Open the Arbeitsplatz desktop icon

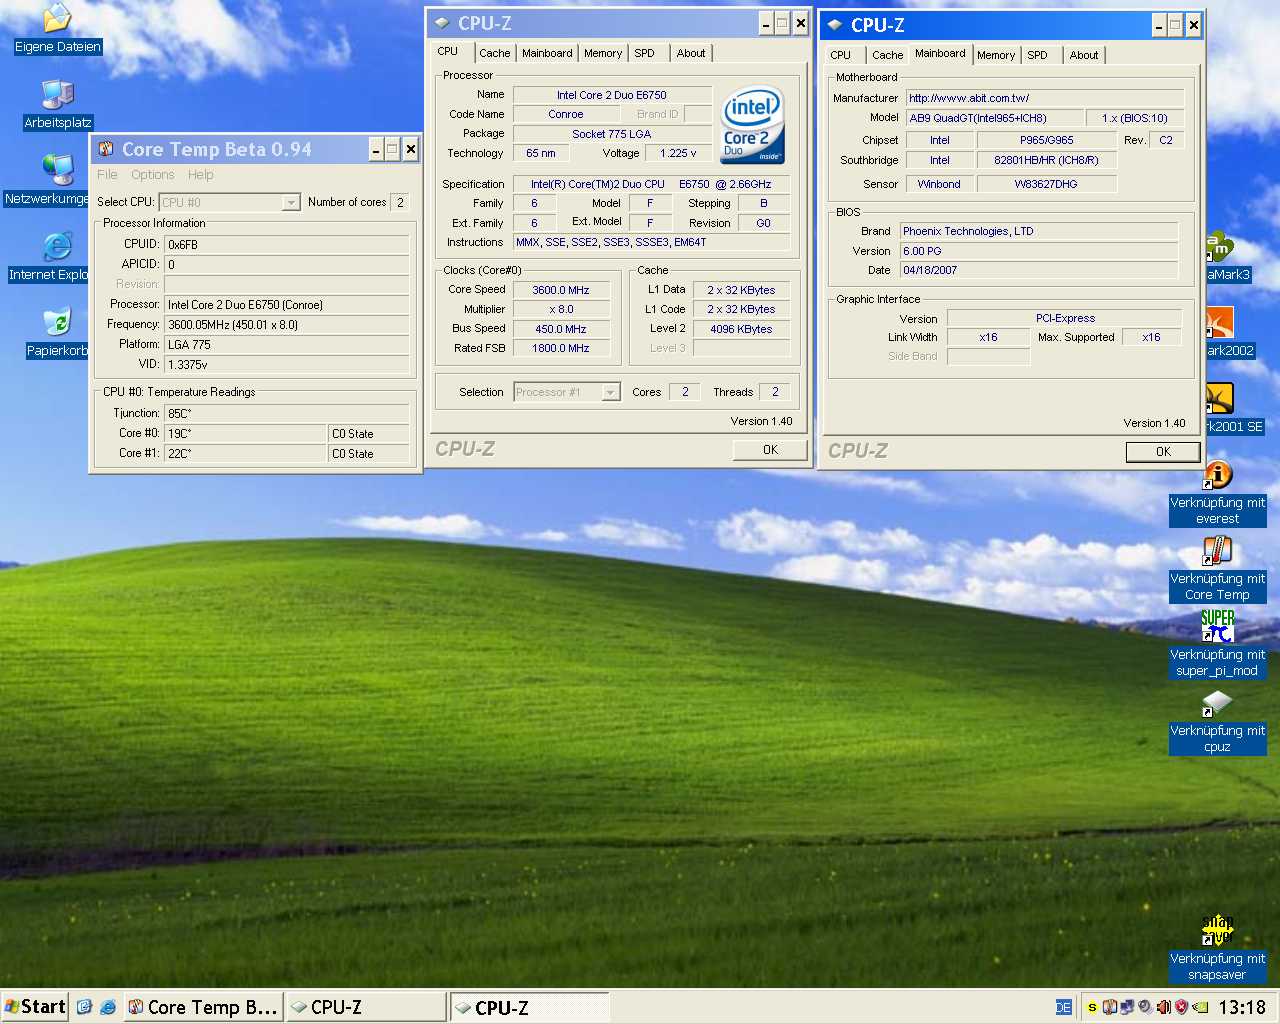57,94
